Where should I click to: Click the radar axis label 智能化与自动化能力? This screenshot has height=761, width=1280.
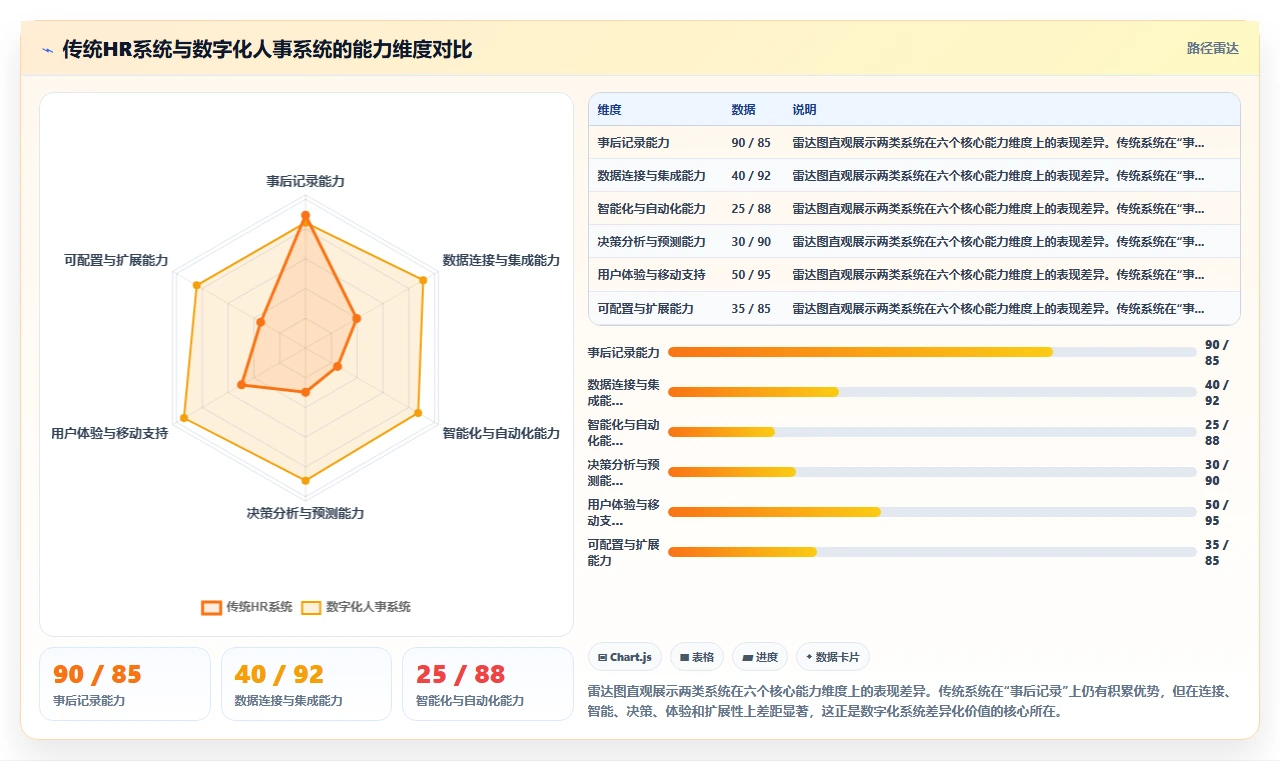coord(501,433)
